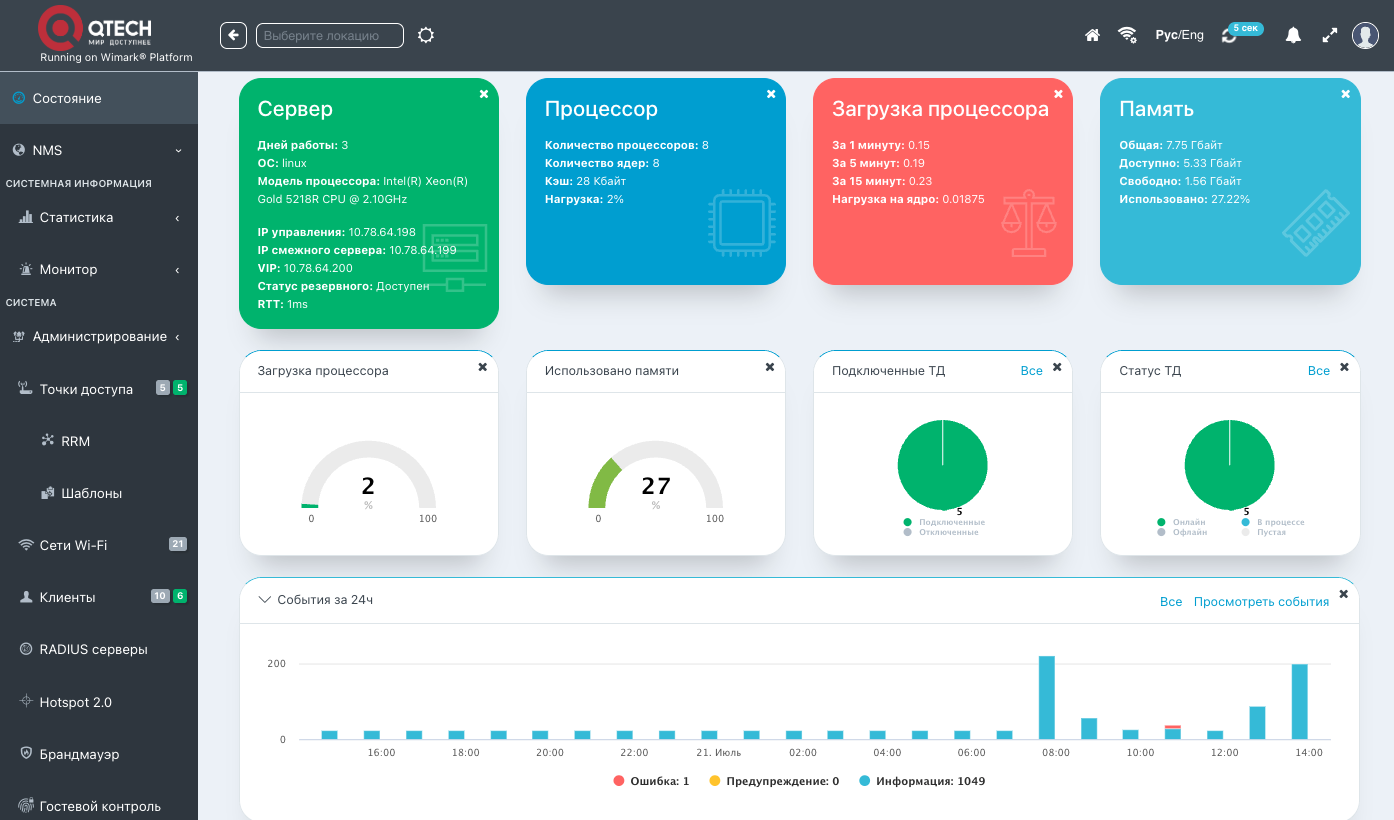Collapse the События за 24ч panel

tap(265, 600)
